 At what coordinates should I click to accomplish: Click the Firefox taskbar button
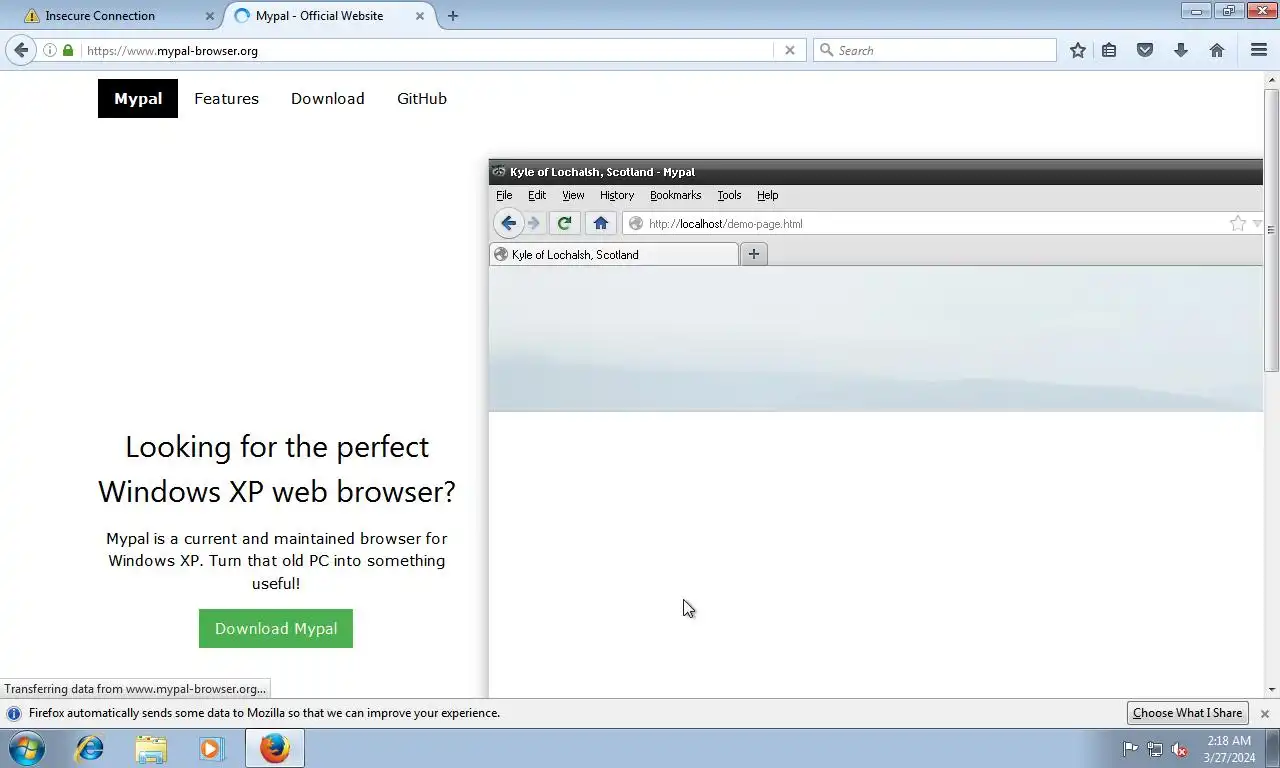tap(274, 748)
